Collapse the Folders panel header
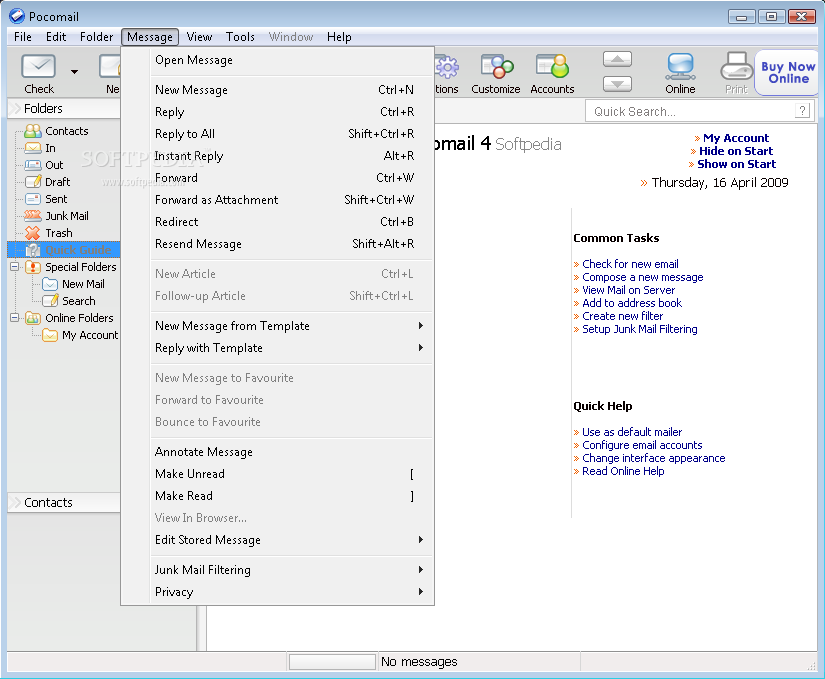The width and height of the screenshot is (825, 679). pos(64,108)
